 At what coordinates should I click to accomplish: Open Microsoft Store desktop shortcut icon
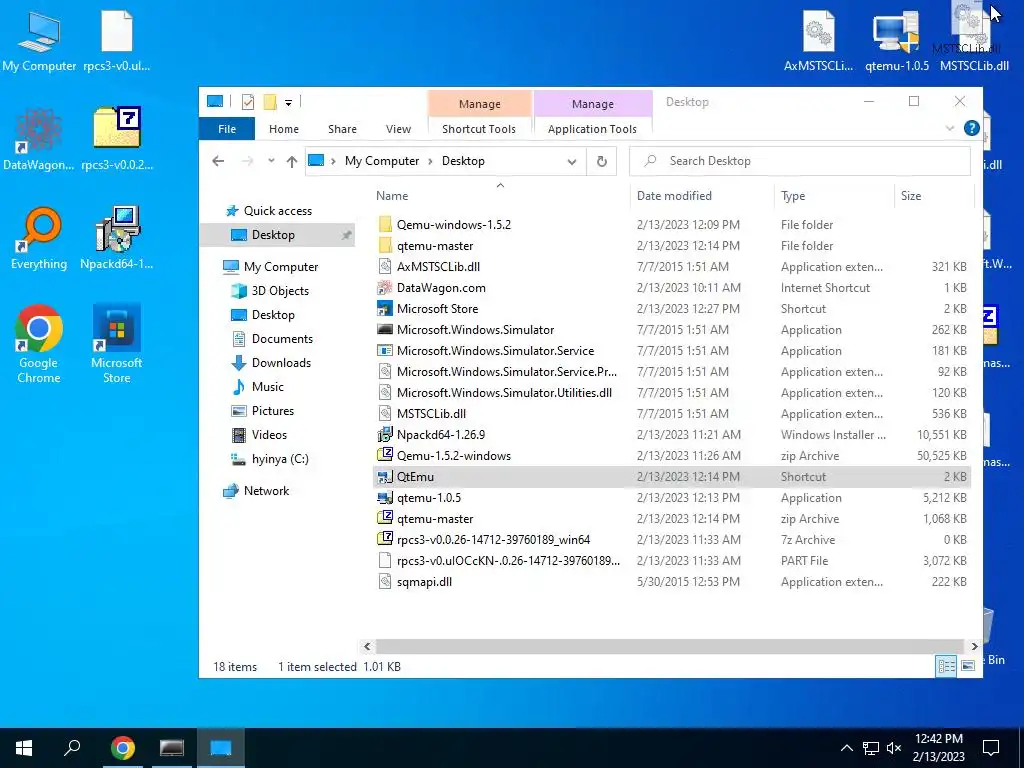click(x=116, y=344)
